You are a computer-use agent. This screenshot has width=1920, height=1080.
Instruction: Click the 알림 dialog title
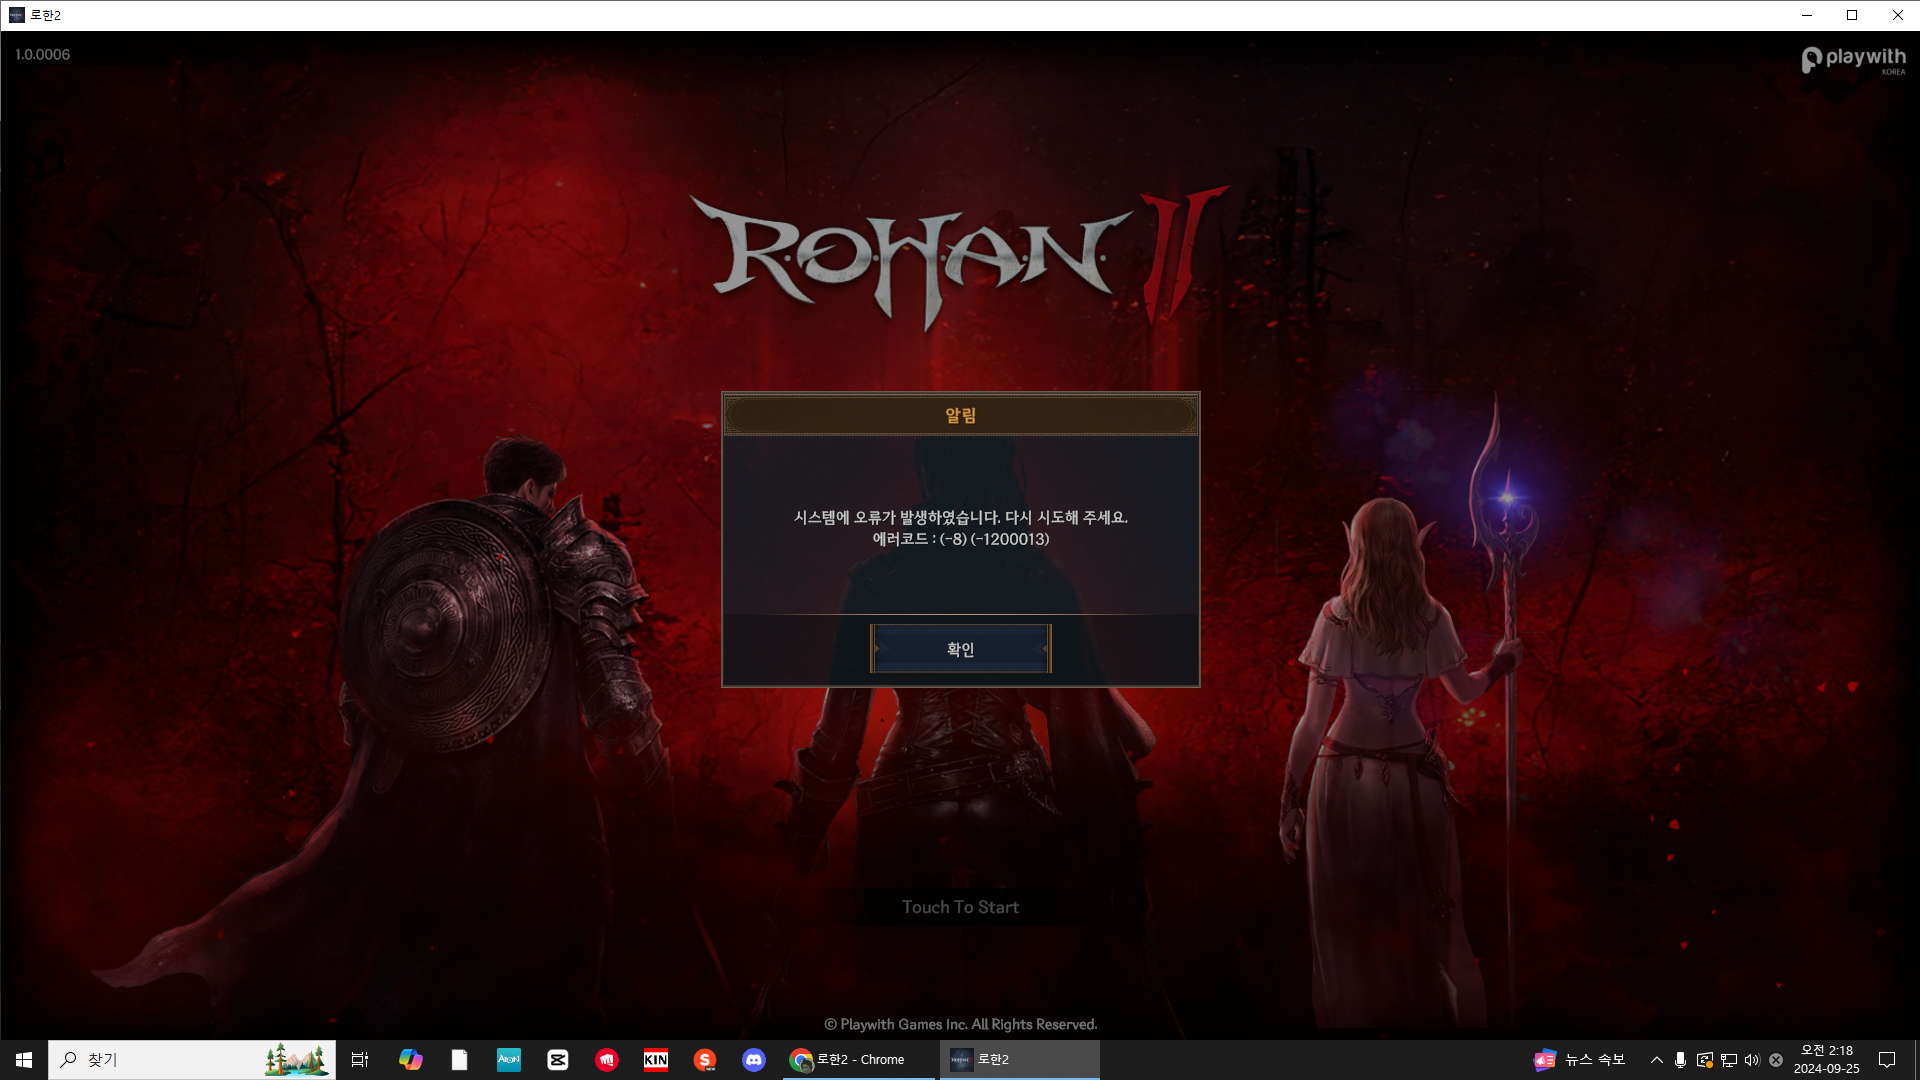point(960,415)
